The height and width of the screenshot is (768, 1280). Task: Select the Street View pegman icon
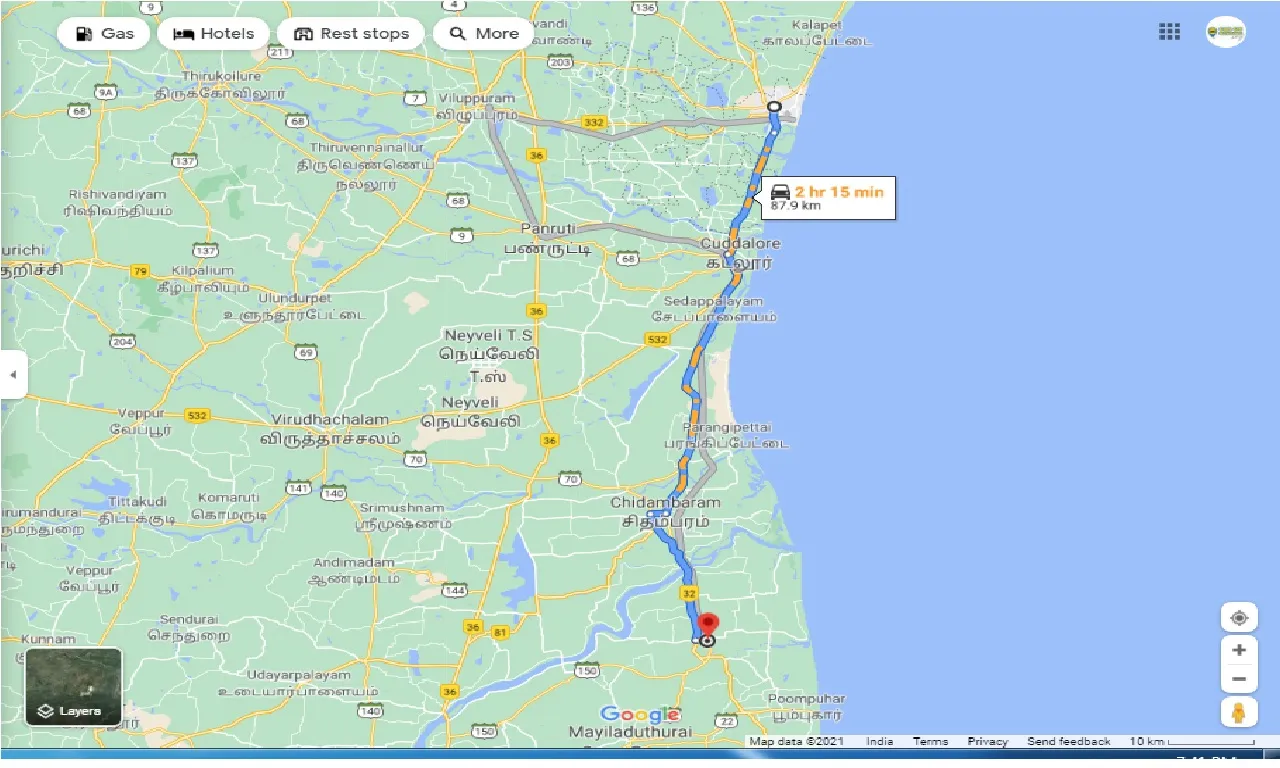pyautogui.click(x=1239, y=712)
